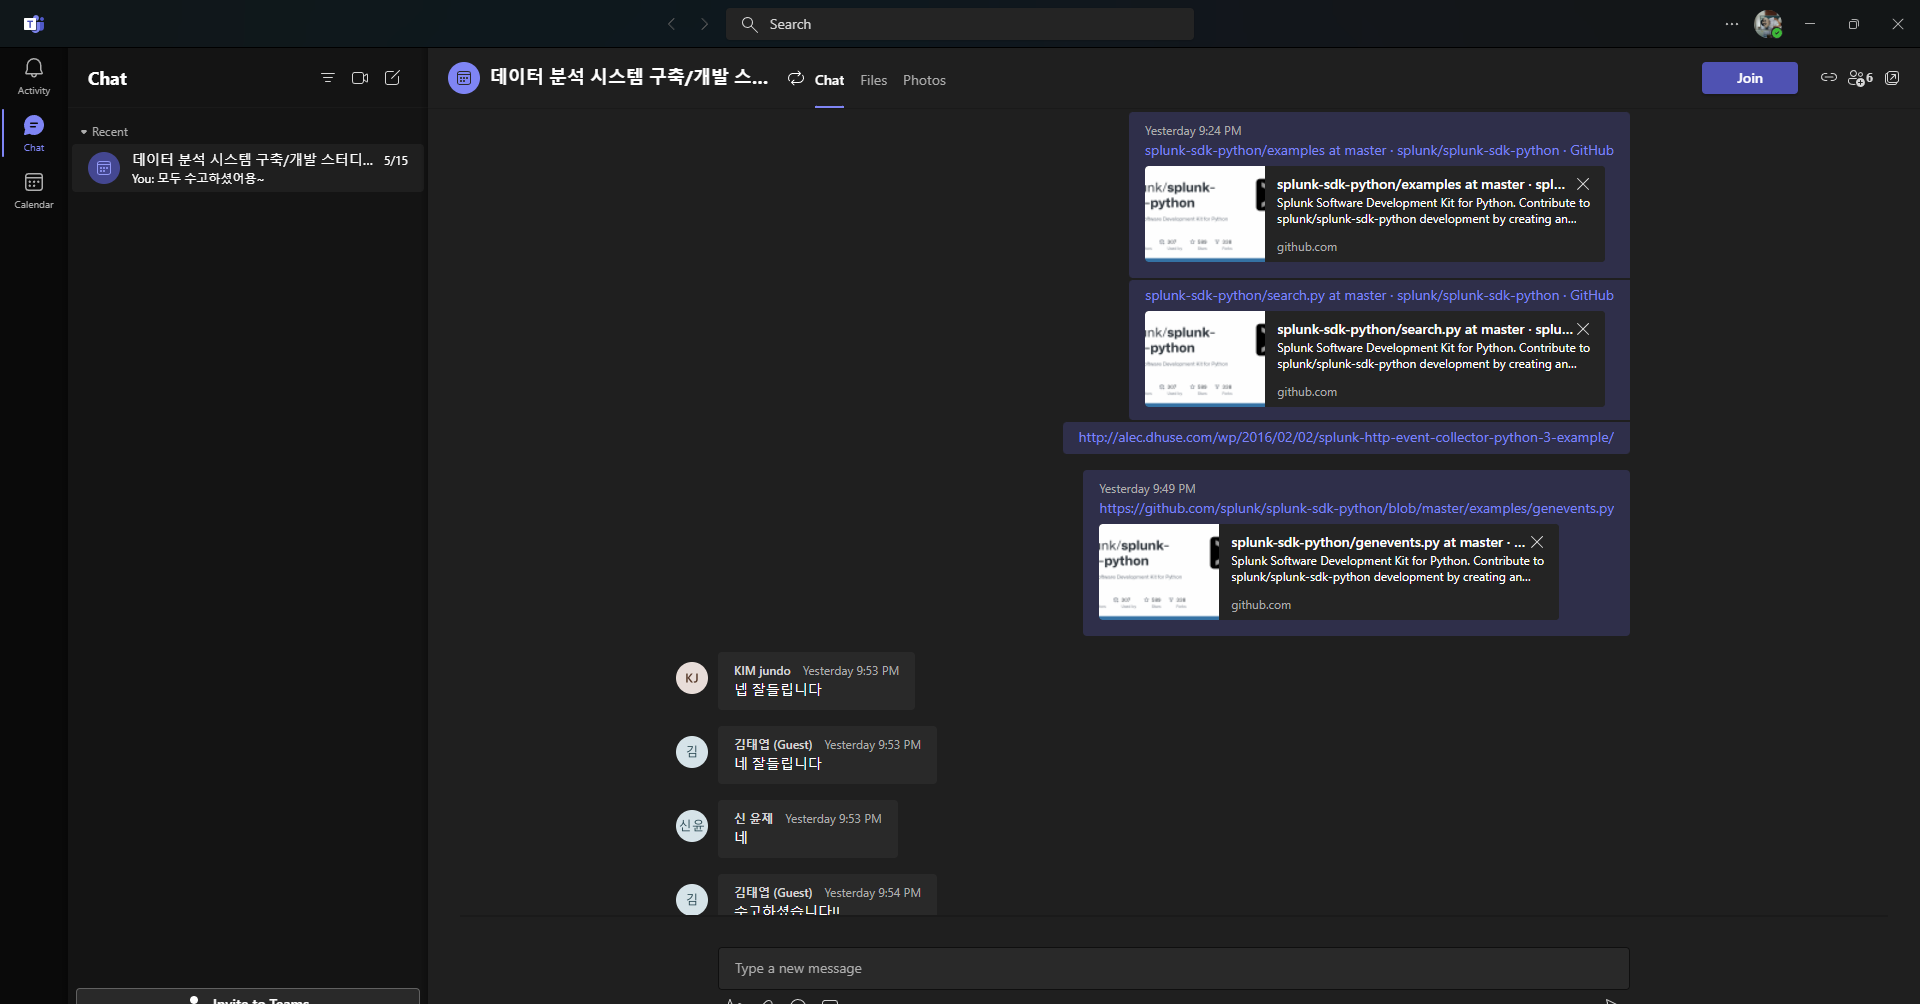
Task: Copy meeting link icon
Action: (x=1828, y=78)
